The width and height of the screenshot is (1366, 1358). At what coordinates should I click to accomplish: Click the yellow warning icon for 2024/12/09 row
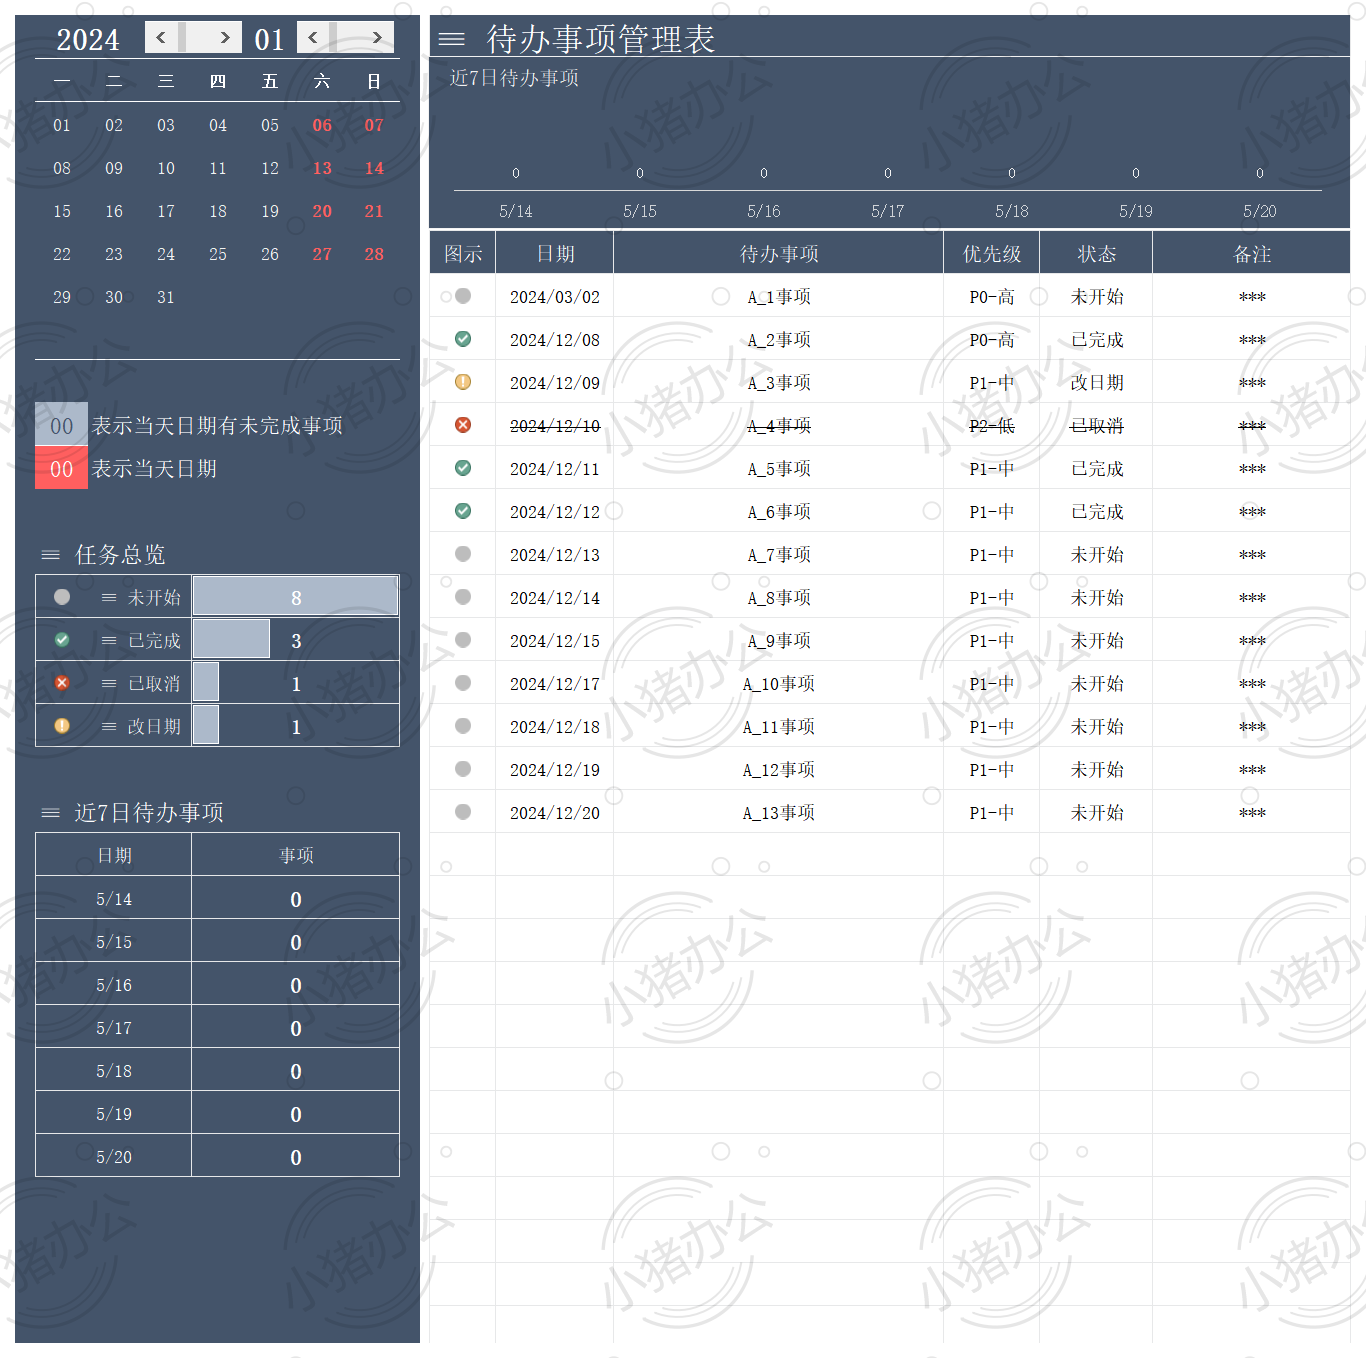pos(463,382)
